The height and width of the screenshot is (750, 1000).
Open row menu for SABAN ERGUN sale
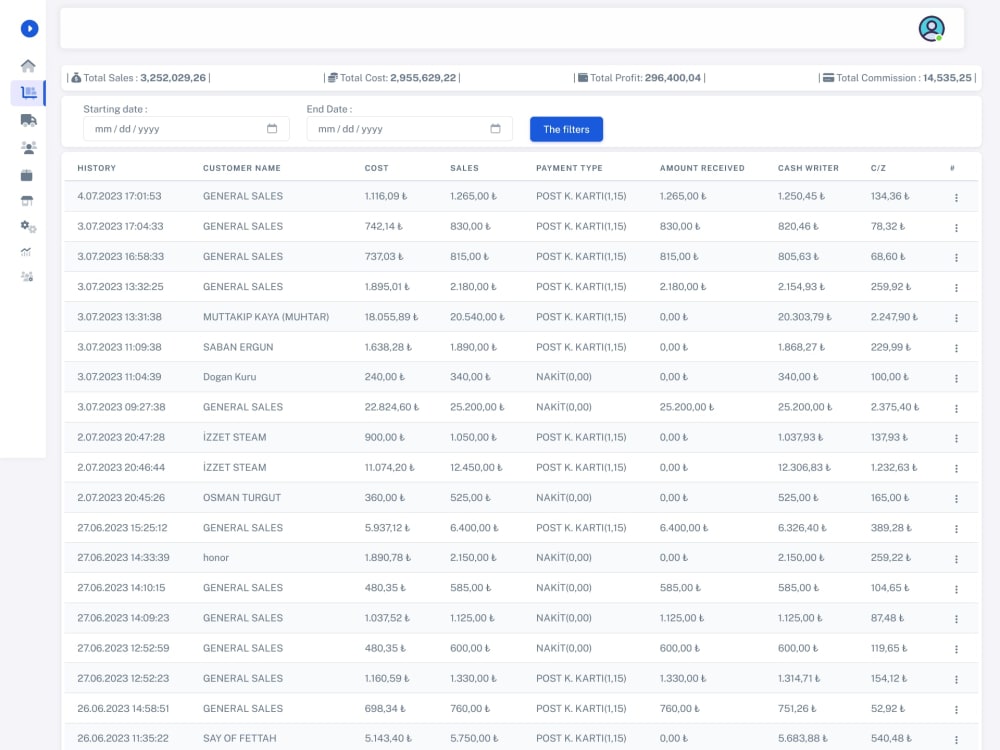click(956, 348)
